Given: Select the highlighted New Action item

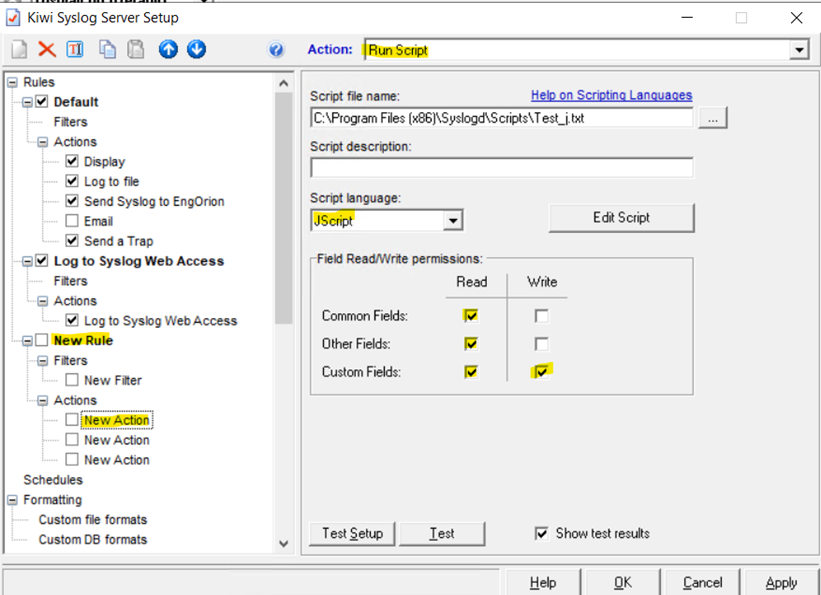Looking at the screenshot, I should (117, 420).
